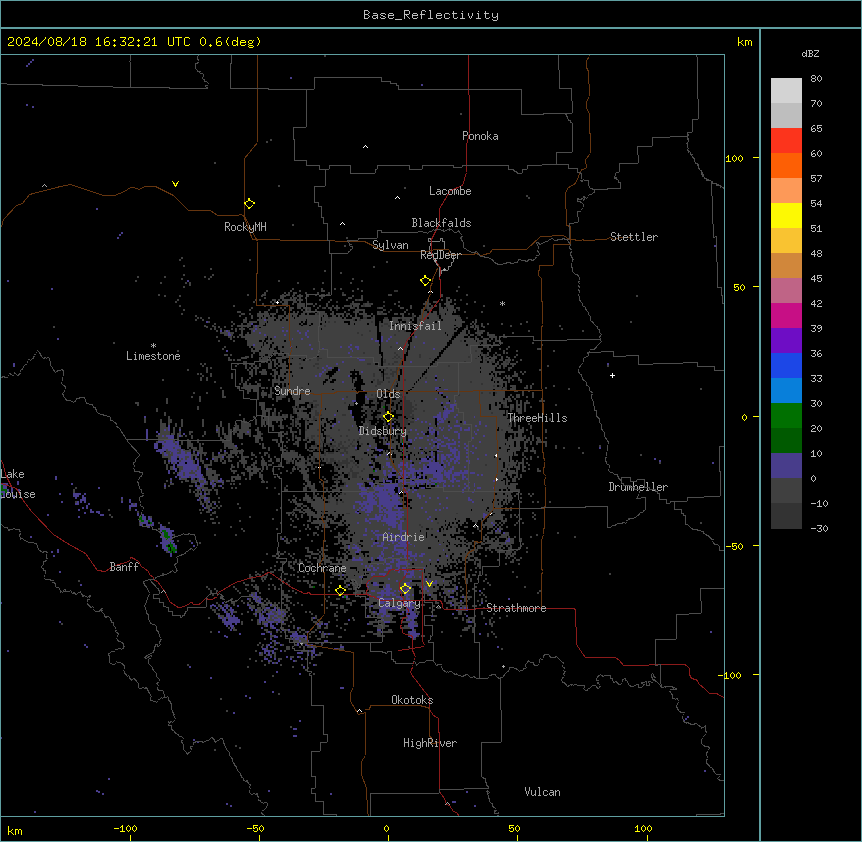Click the Ponoka city label
The height and width of the screenshot is (842, 862).
[x=480, y=136]
